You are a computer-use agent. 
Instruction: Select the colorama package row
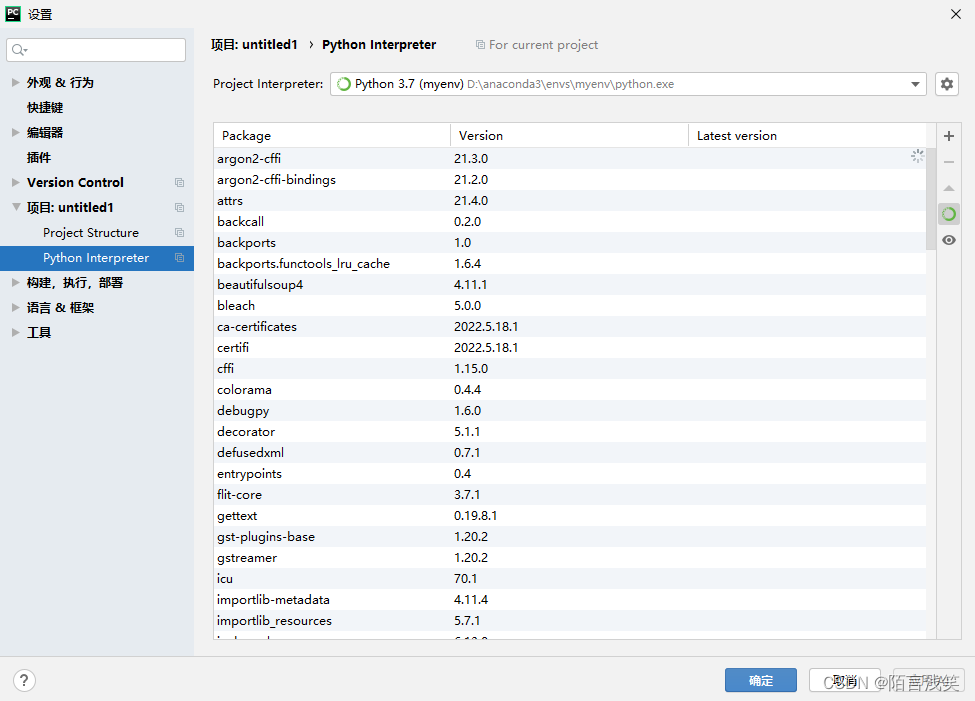[x=570, y=389]
